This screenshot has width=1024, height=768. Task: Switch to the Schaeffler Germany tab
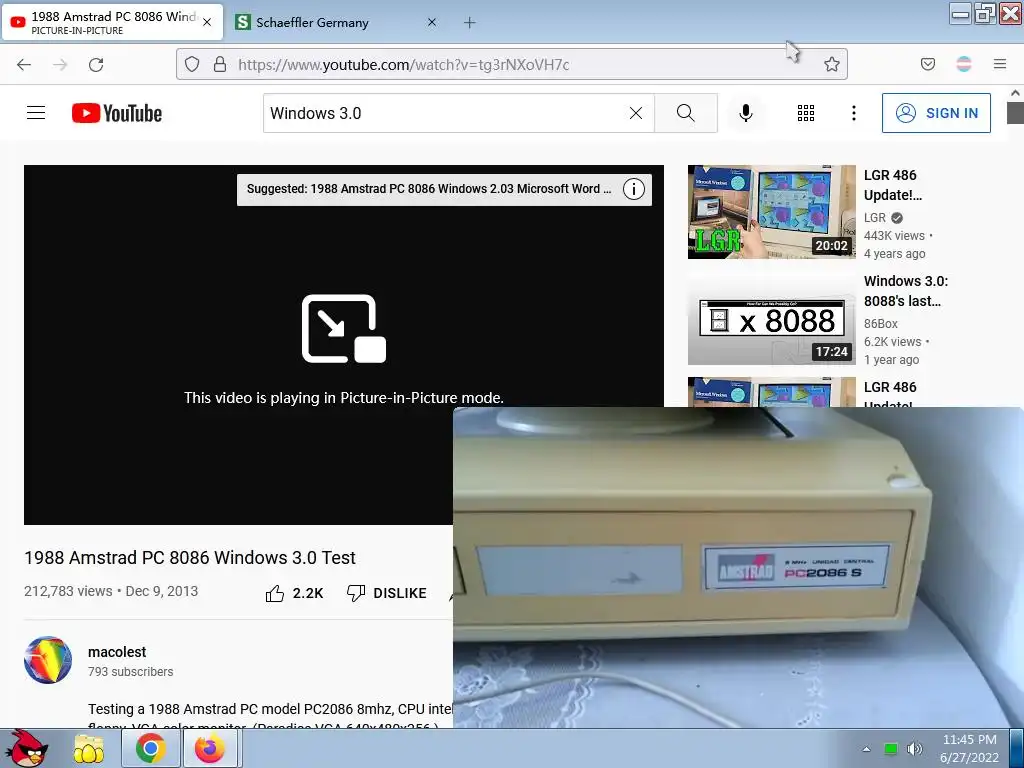312,23
